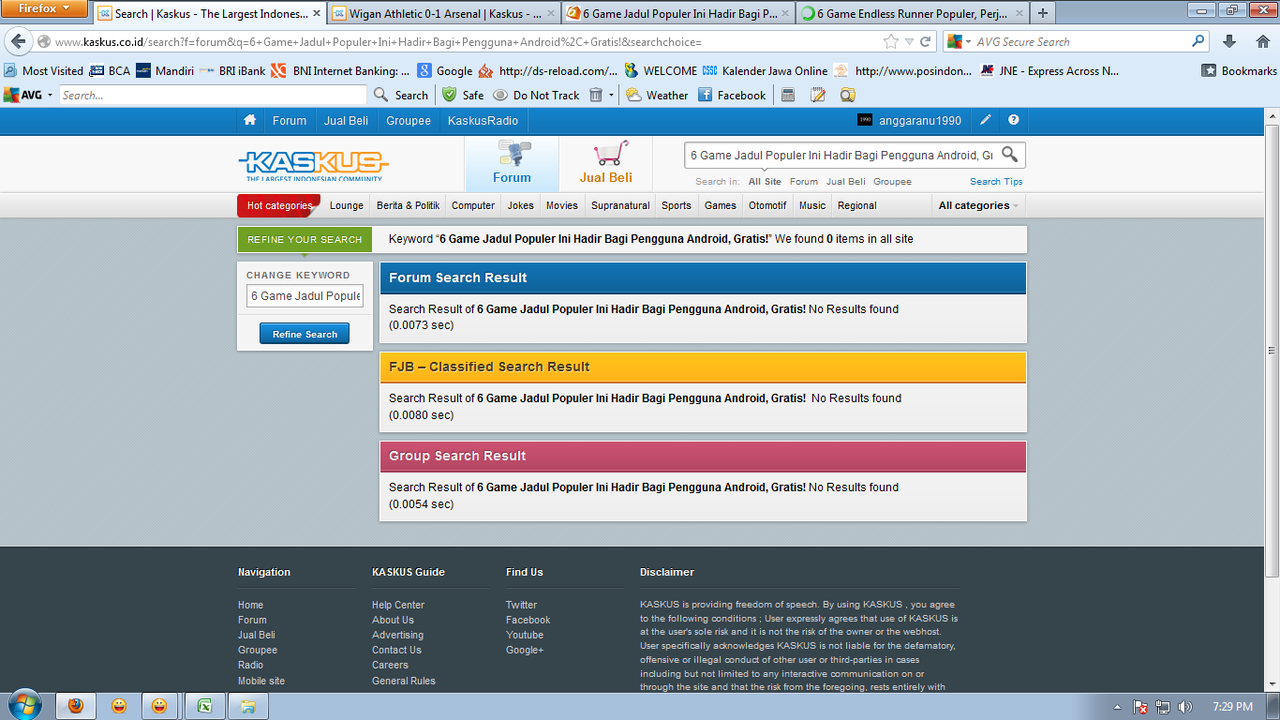Open Search Tips link
Screen dimensions: 1280x720
[996, 182]
